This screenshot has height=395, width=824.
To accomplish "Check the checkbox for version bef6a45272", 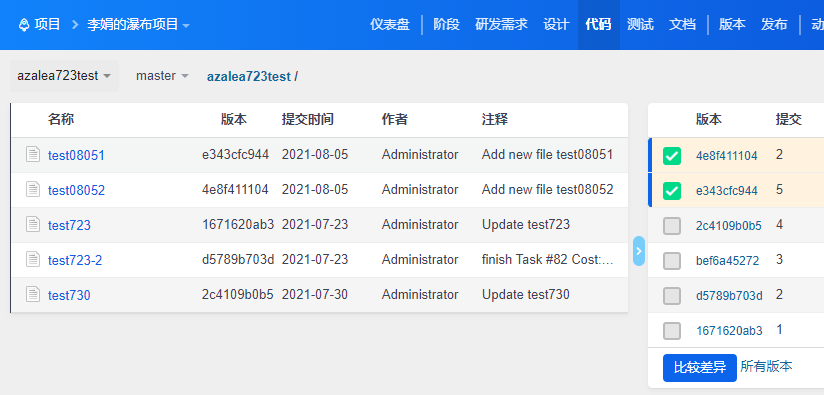I will pos(672,261).
